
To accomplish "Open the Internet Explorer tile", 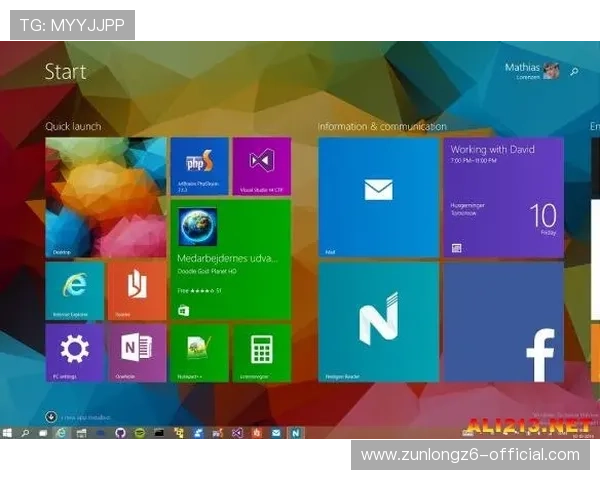I will [x=74, y=290].
